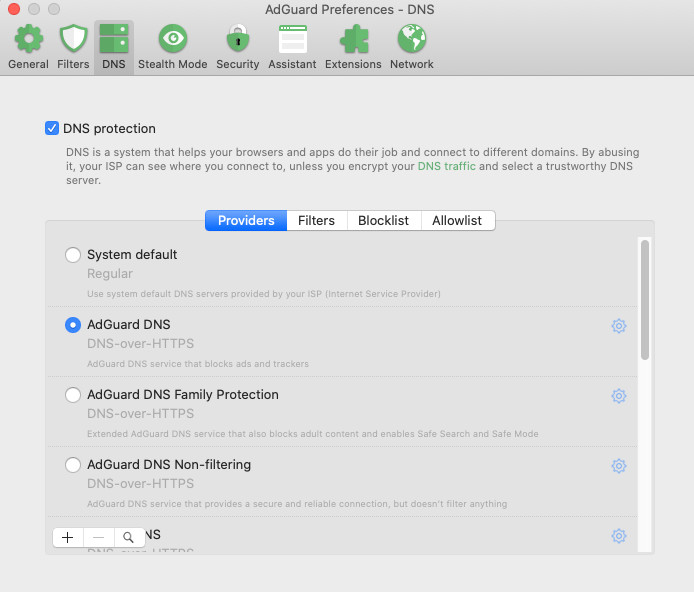The height and width of the screenshot is (592, 694).
Task: Select the AdGuard DNS radio button
Action: (x=73, y=325)
